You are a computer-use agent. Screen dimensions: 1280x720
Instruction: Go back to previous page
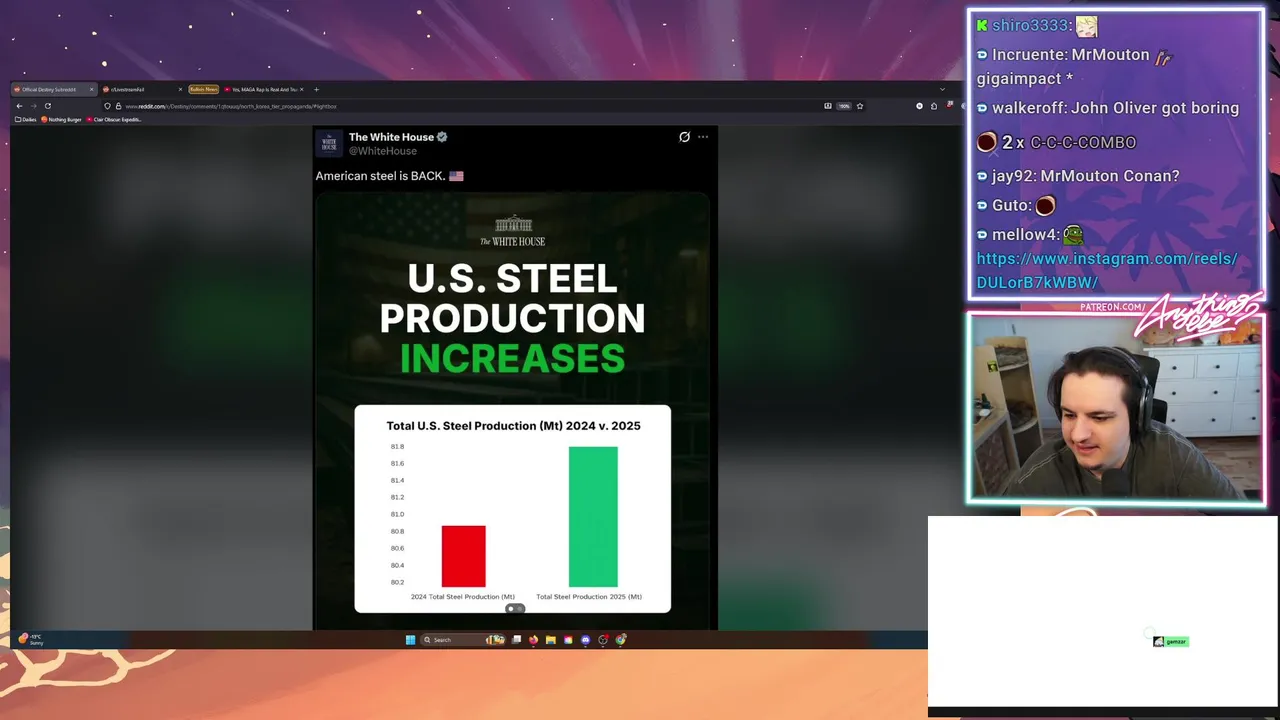click(x=19, y=106)
